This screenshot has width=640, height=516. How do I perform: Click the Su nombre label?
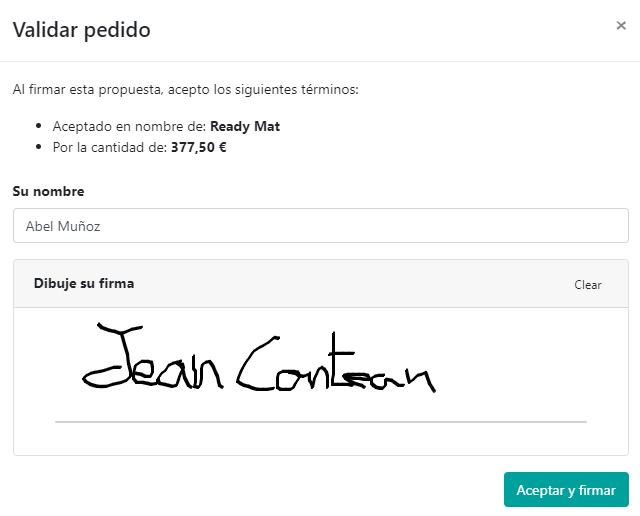pyautogui.click(x=48, y=191)
